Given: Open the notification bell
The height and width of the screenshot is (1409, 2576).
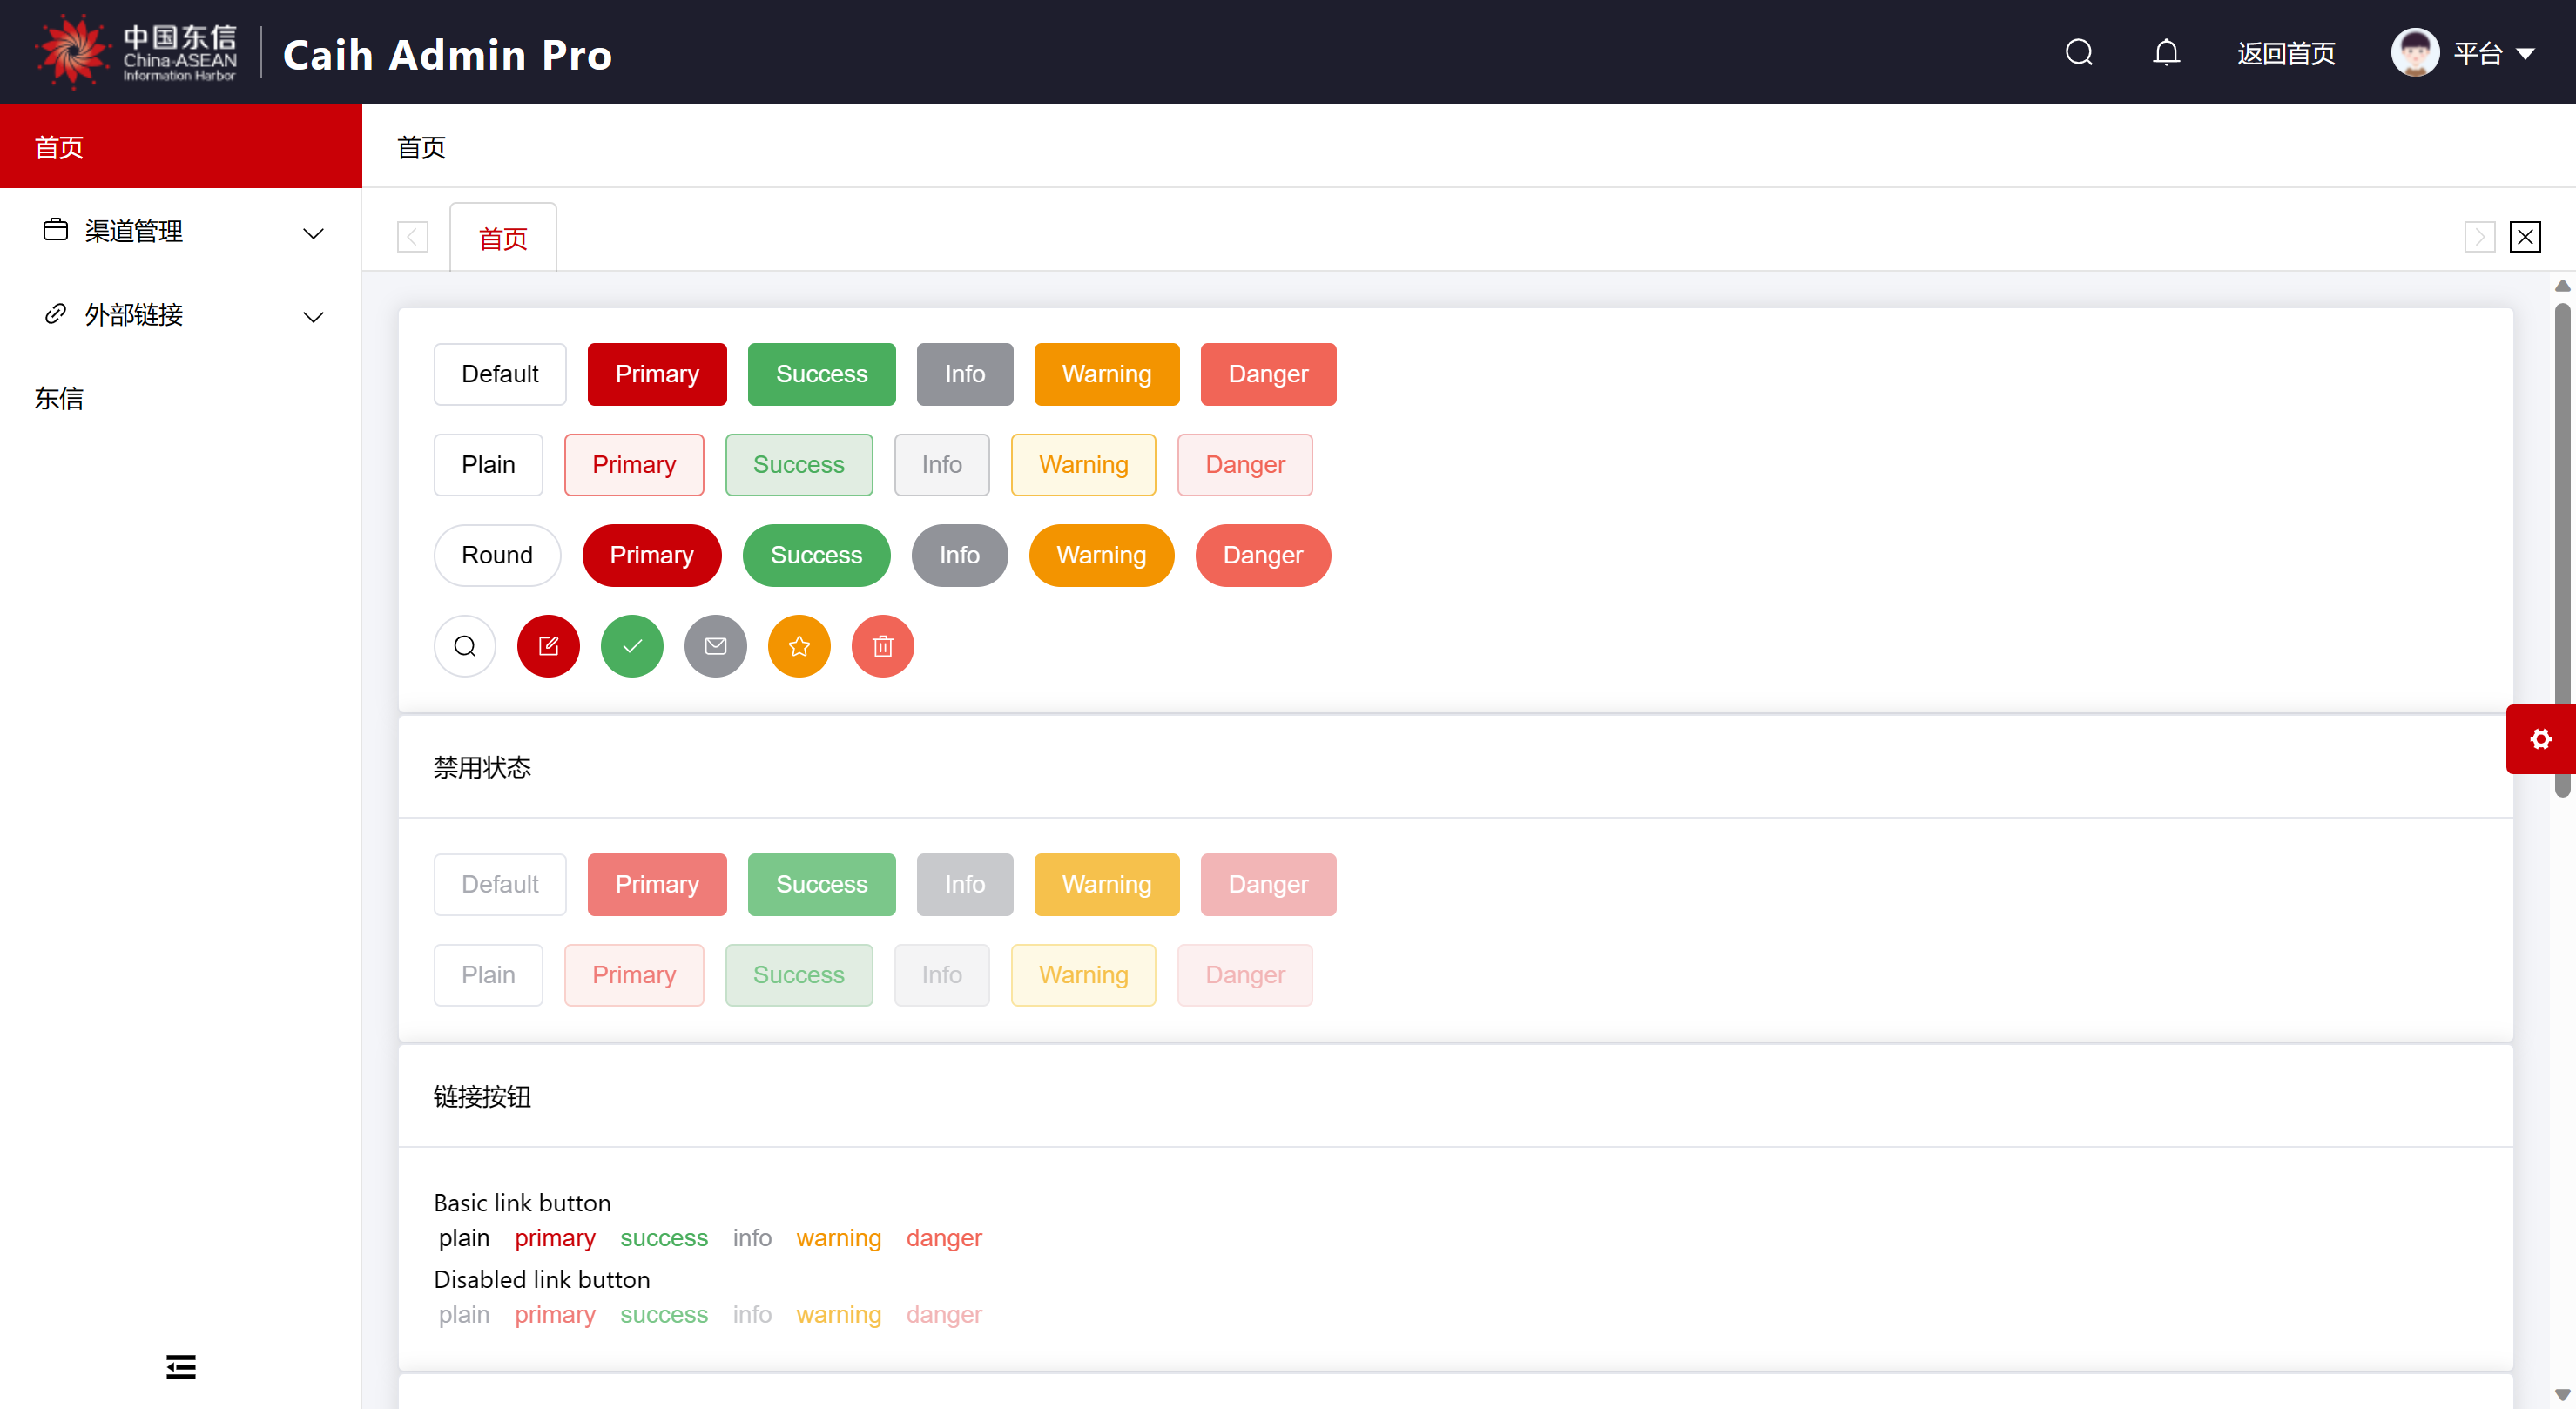Looking at the screenshot, I should 2165,52.
